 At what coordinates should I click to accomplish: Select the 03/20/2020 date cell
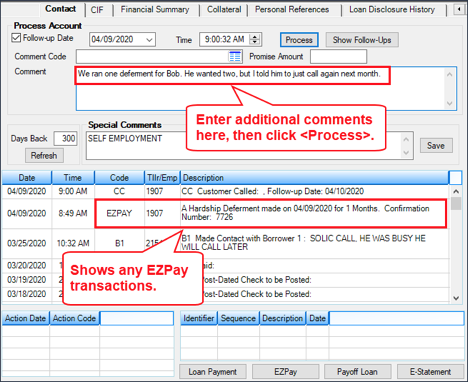pos(27,266)
